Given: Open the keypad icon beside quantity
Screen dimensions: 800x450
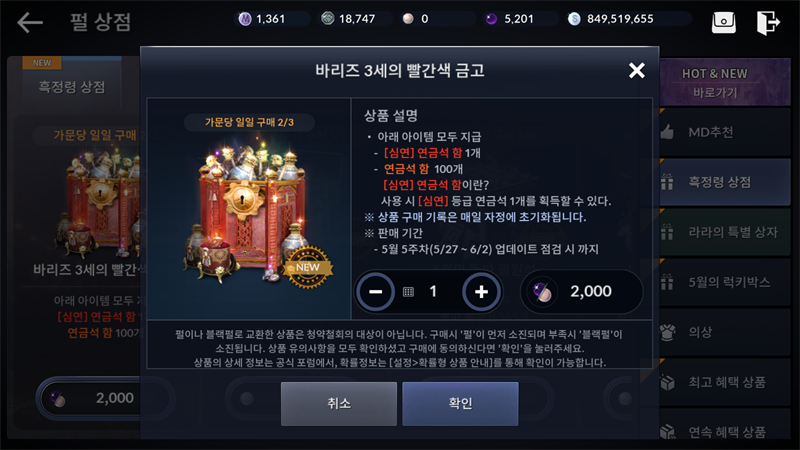Looking at the screenshot, I should tap(408, 292).
